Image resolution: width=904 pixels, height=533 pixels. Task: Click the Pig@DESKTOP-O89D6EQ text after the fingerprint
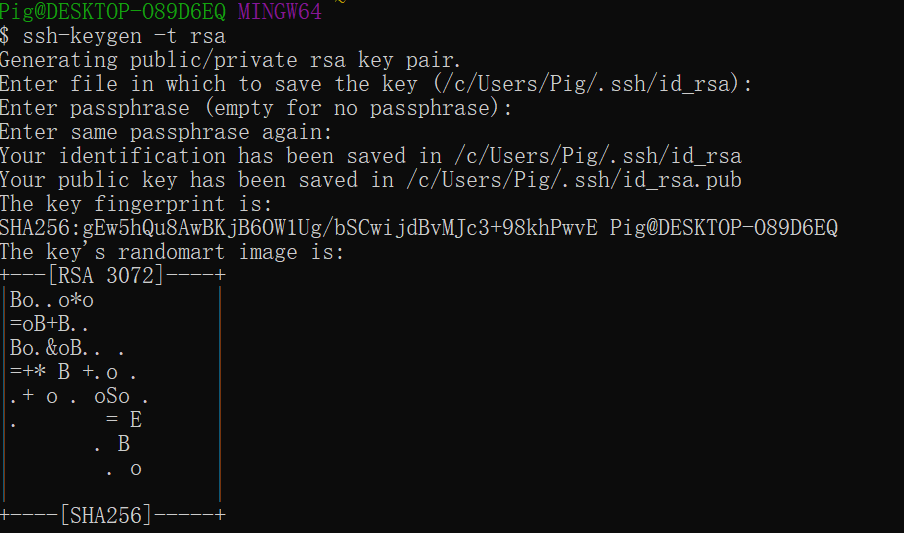[724, 228]
